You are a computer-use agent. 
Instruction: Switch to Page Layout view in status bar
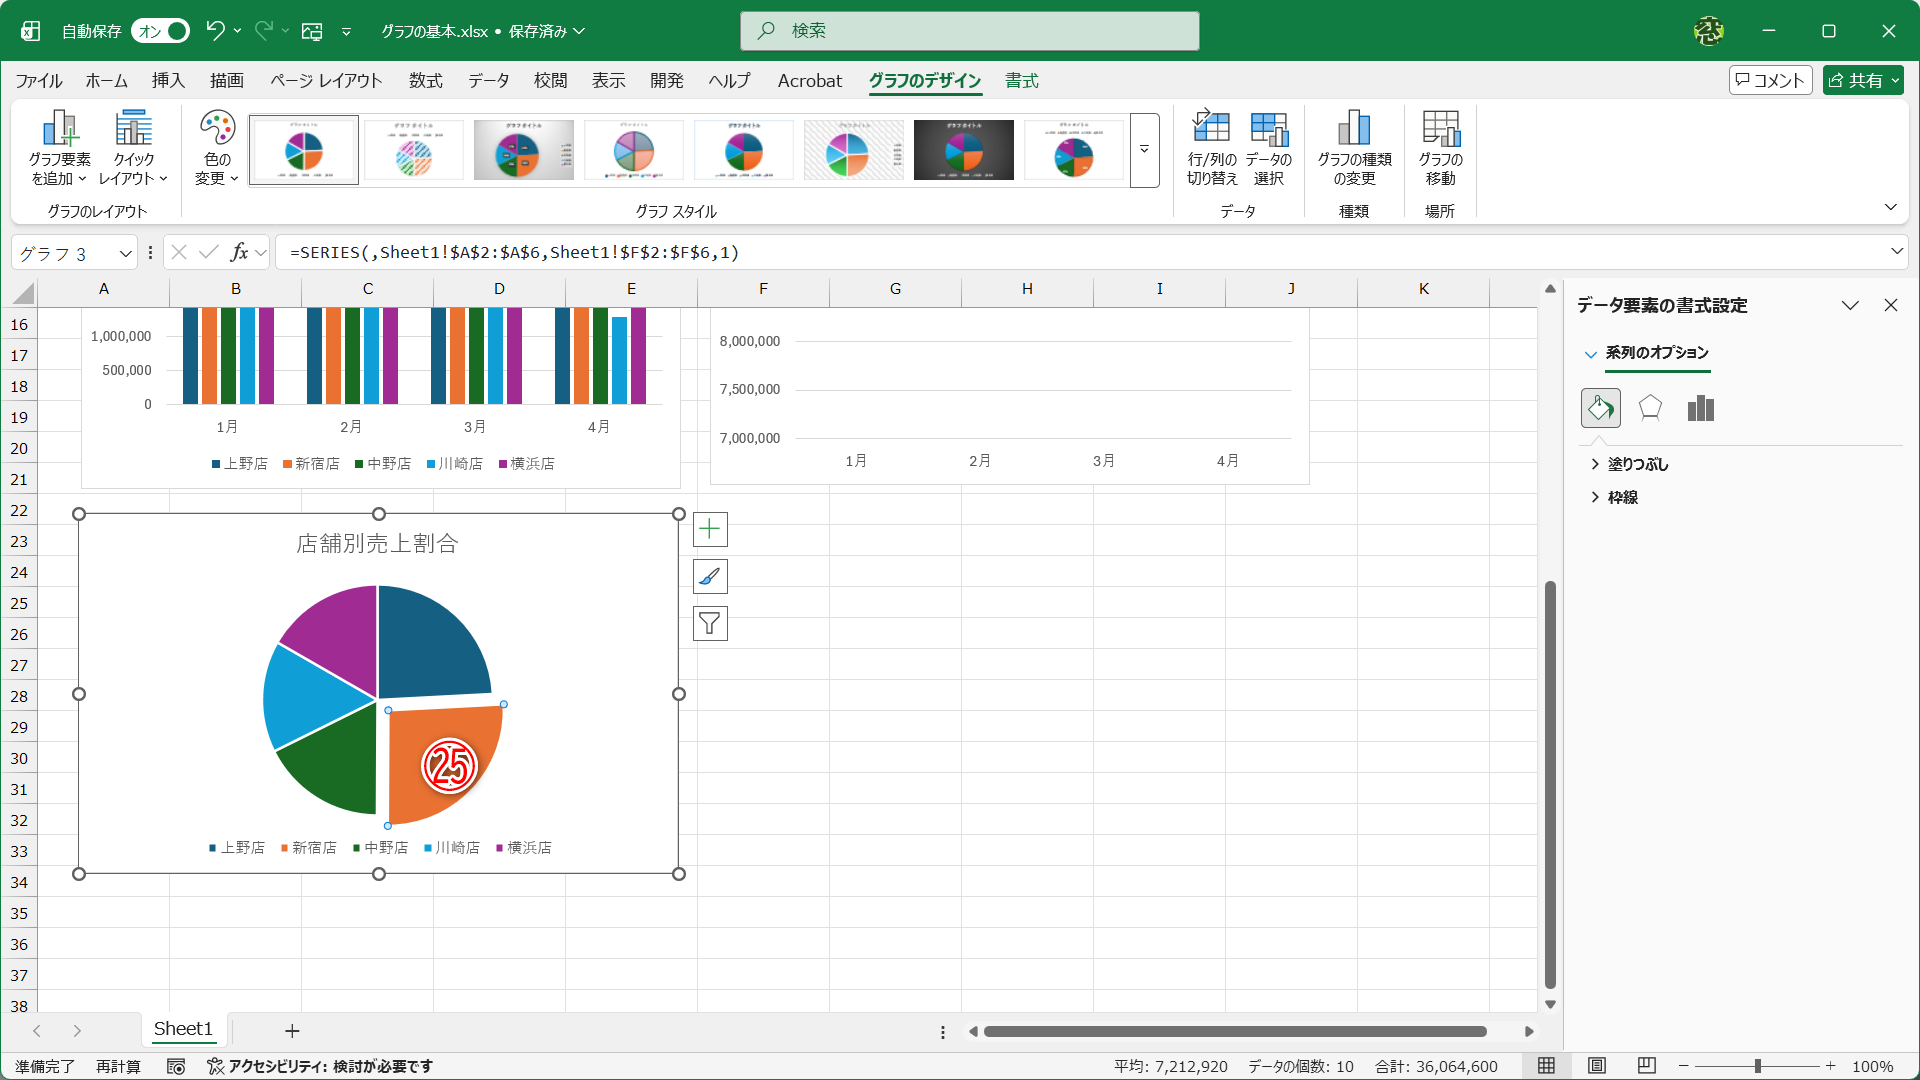[x=1597, y=1066]
